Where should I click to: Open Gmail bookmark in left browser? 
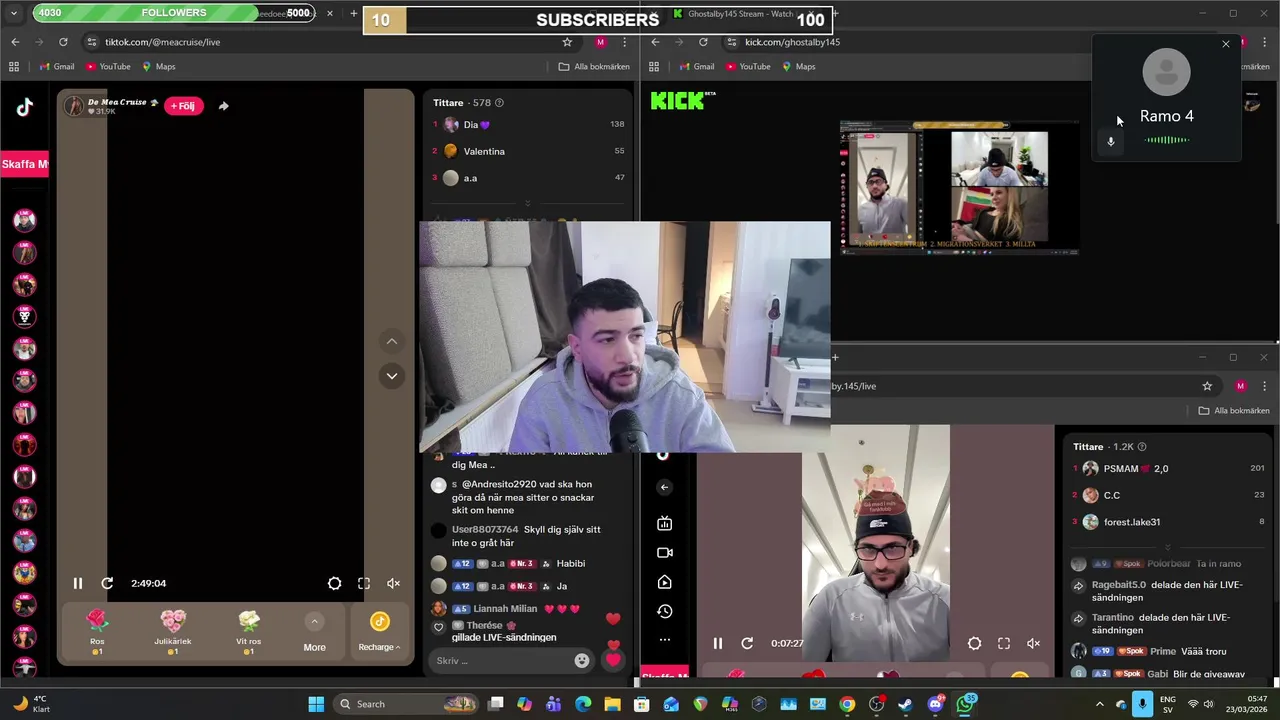pos(56,66)
